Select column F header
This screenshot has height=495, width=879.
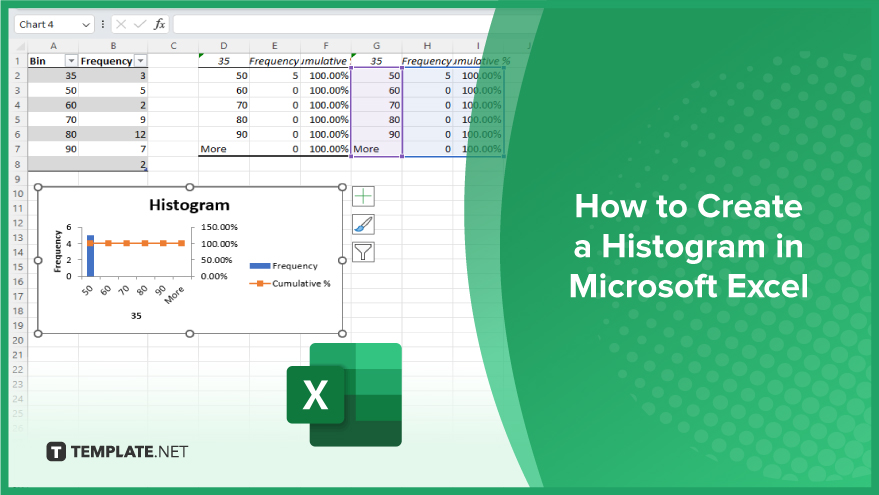(x=326, y=46)
